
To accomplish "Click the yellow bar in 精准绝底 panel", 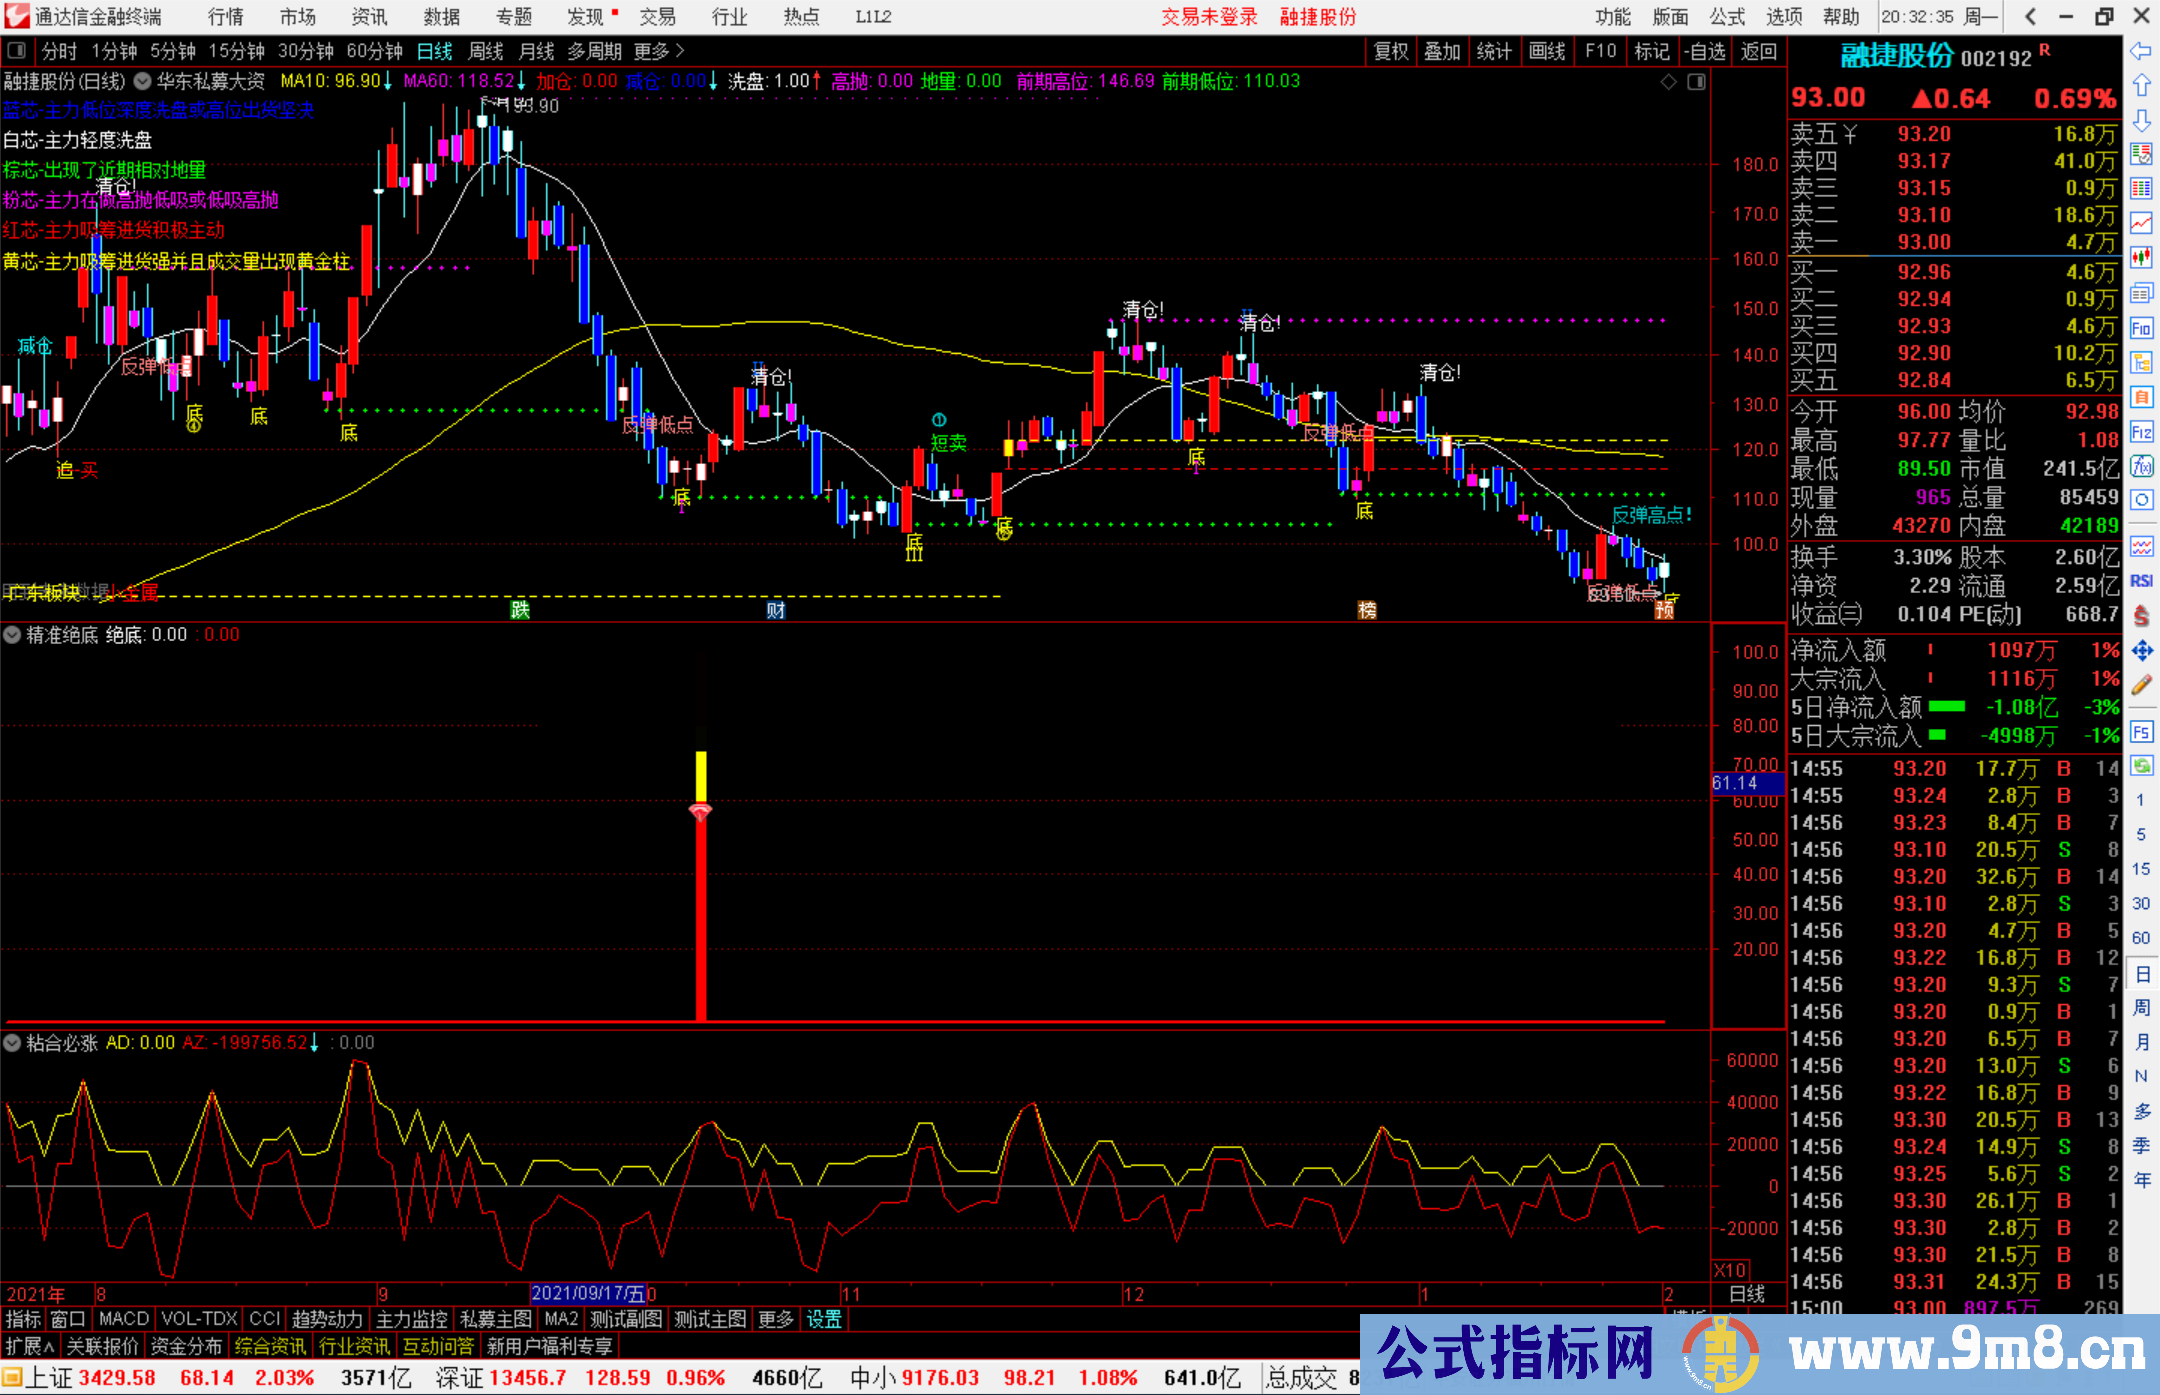I will coord(701,776).
